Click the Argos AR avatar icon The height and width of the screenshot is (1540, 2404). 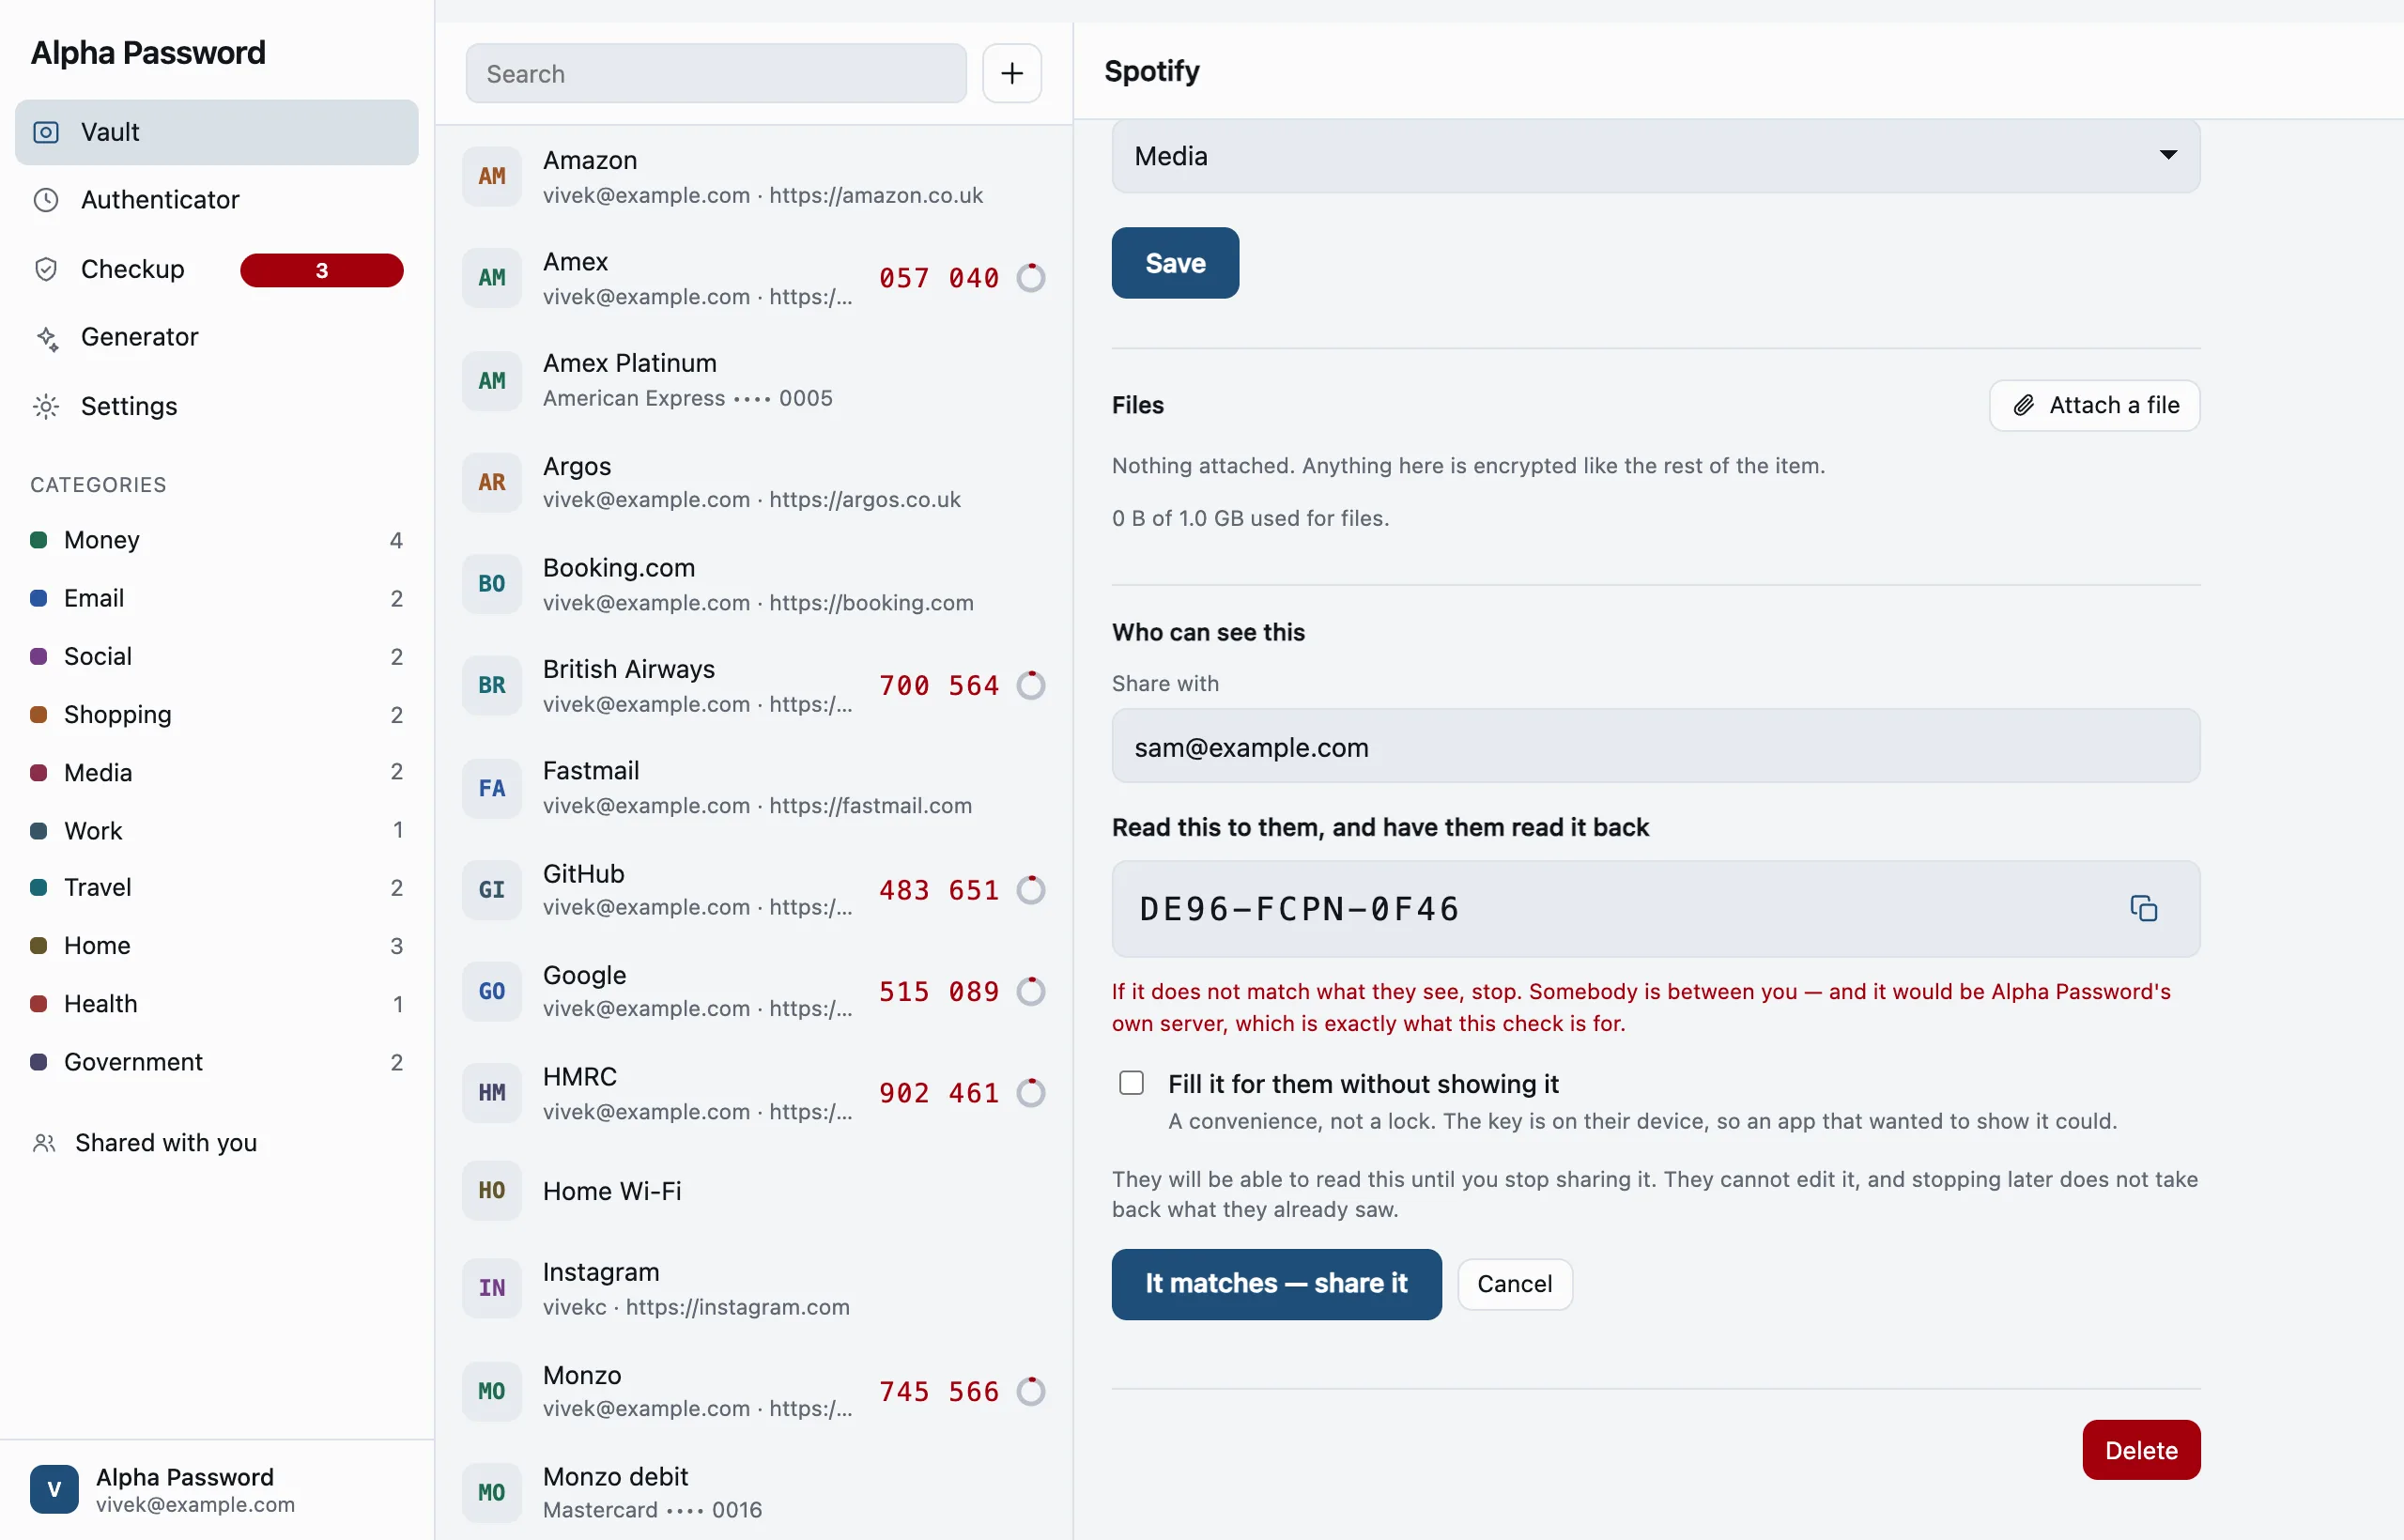click(492, 483)
